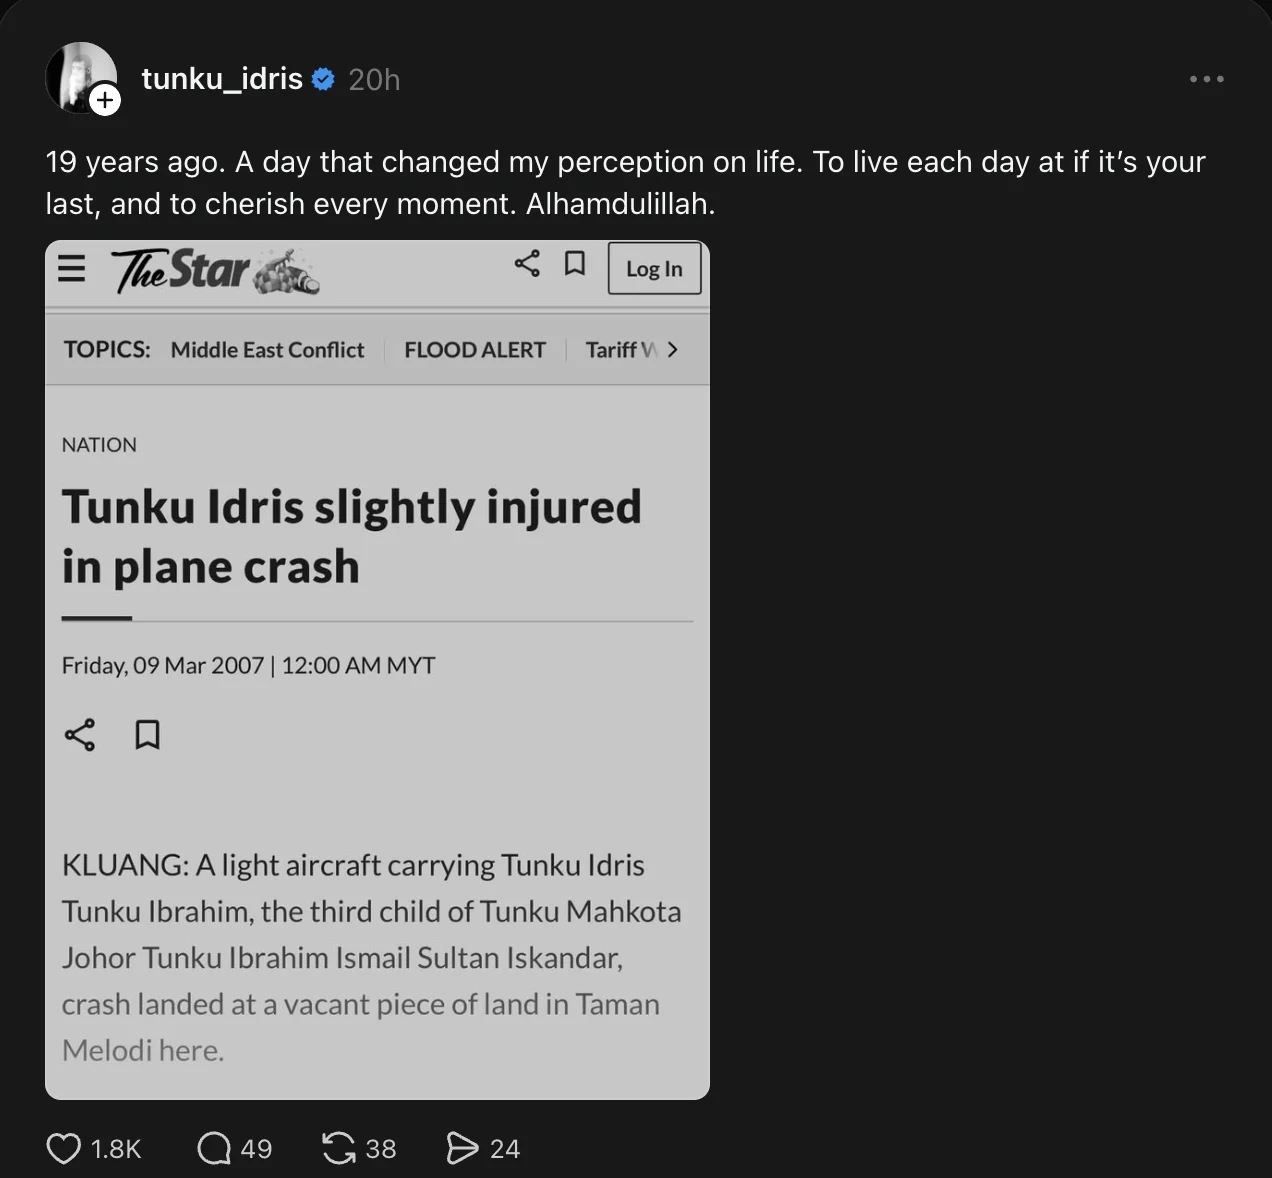The height and width of the screenshot is (1178, 1272).
Task: Select the FLOOD ALERT topic
Action: 475,350
